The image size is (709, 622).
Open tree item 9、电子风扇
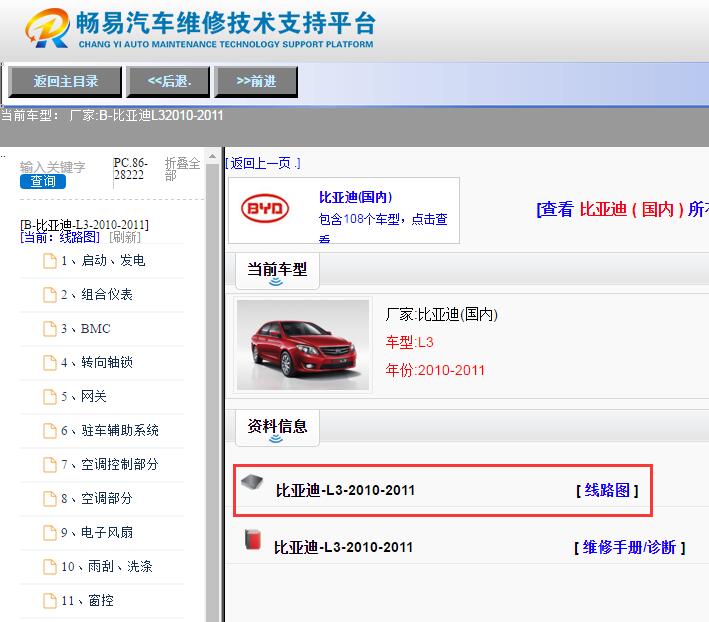pyautogui.click(x=97, y=532)
